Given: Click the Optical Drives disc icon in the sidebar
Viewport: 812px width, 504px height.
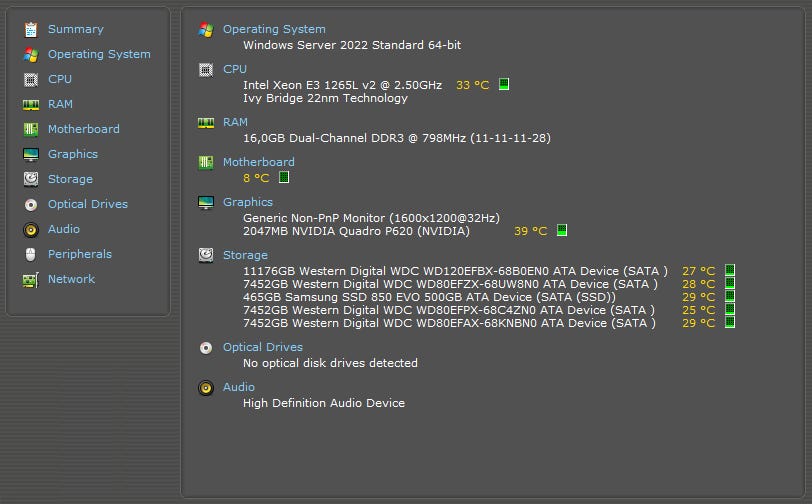Looking at the screenshot, I should [31, 204].
